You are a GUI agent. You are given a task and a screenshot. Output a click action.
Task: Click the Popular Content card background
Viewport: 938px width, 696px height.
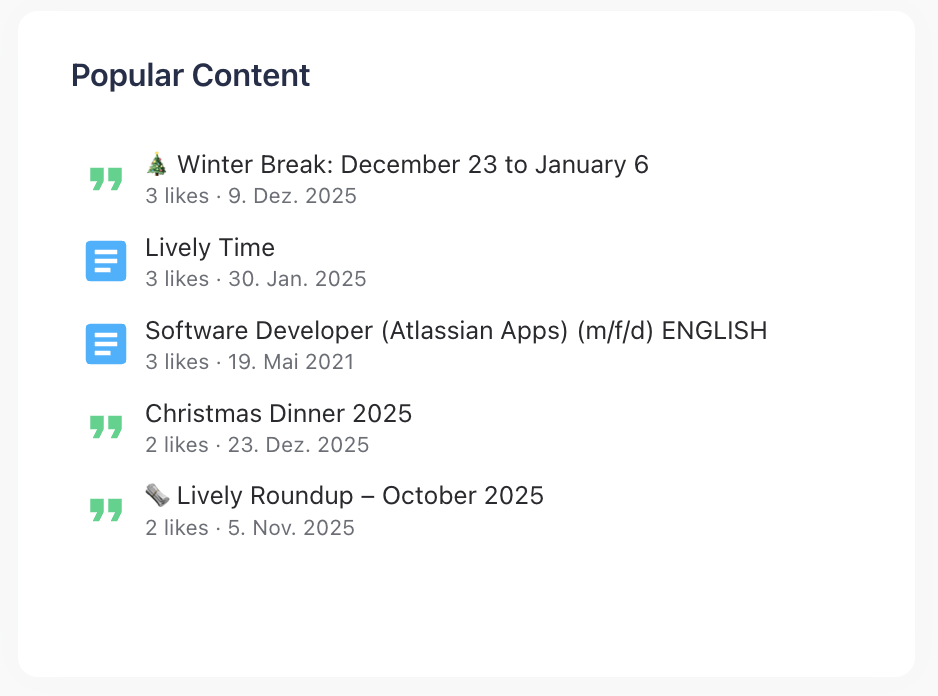coord(470,610)
